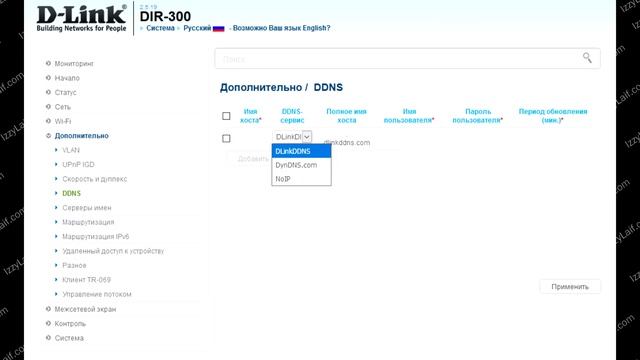Choose DynDNS.com from the dropdown list
The width and height of the screenshot is (640, 360).
coord(301,165)
